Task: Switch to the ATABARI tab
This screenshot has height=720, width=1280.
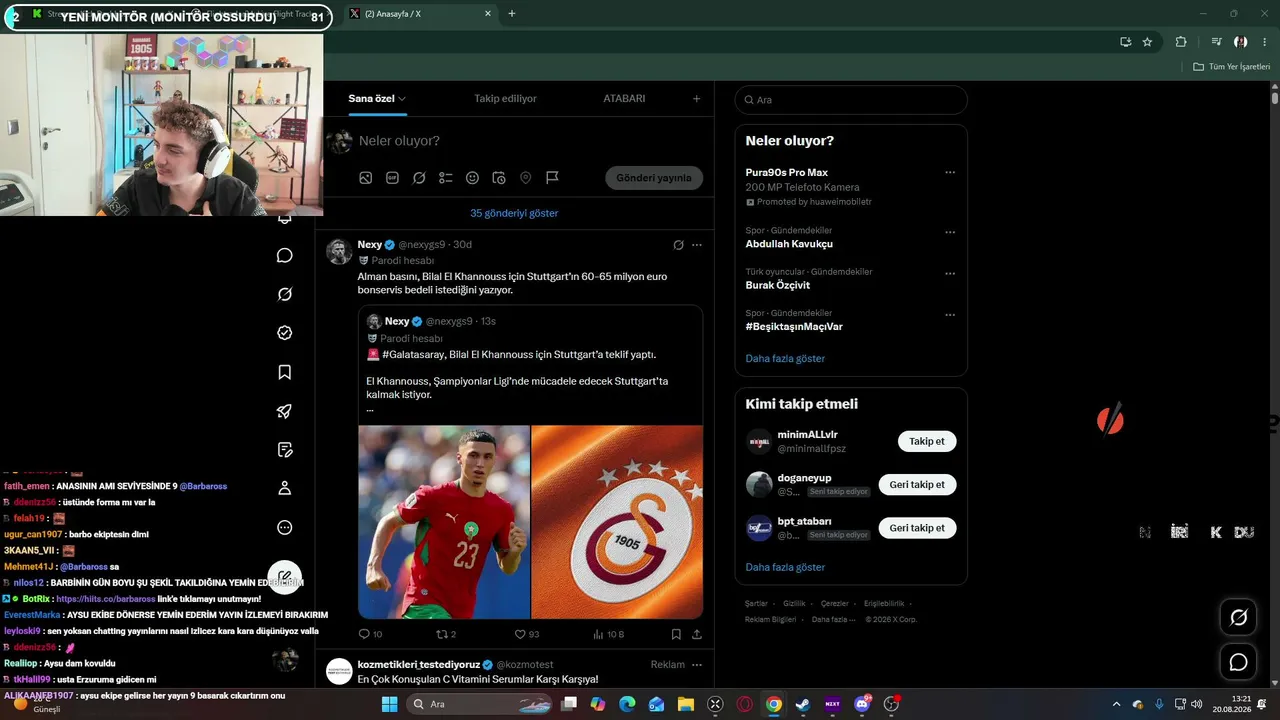Action: click(624, 99)
